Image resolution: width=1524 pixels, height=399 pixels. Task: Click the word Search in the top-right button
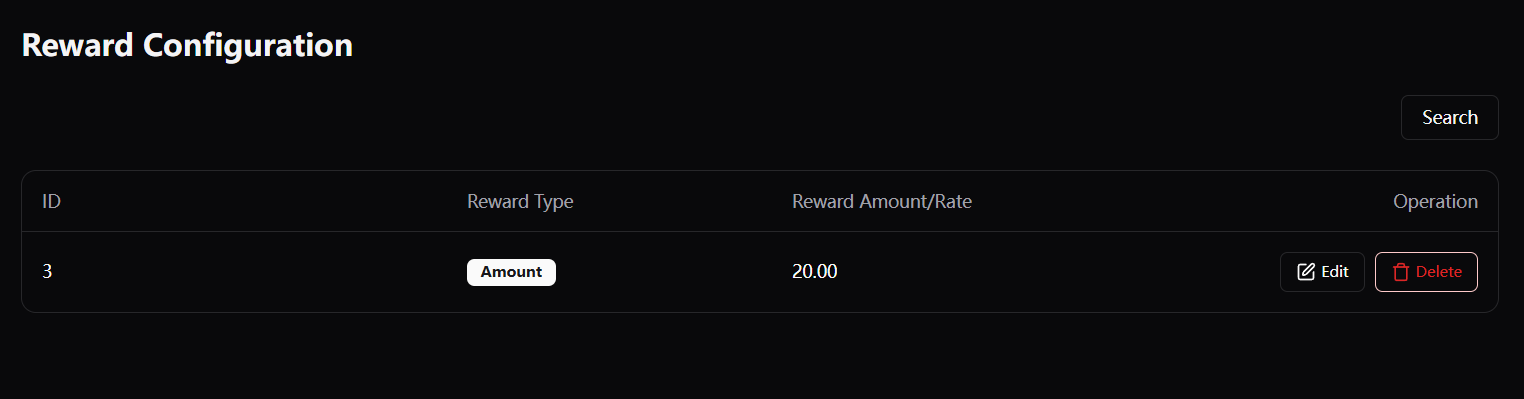(1449, 117)
